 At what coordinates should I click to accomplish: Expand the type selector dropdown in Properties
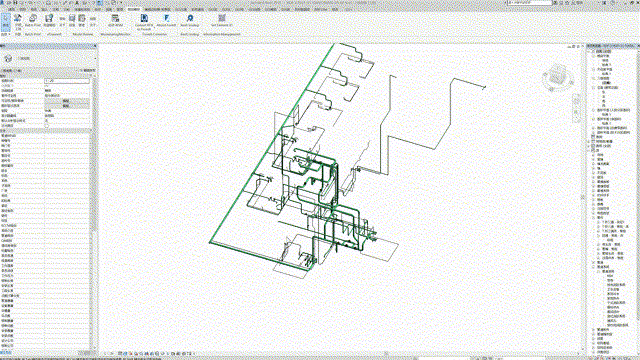(x=94, y=58)
